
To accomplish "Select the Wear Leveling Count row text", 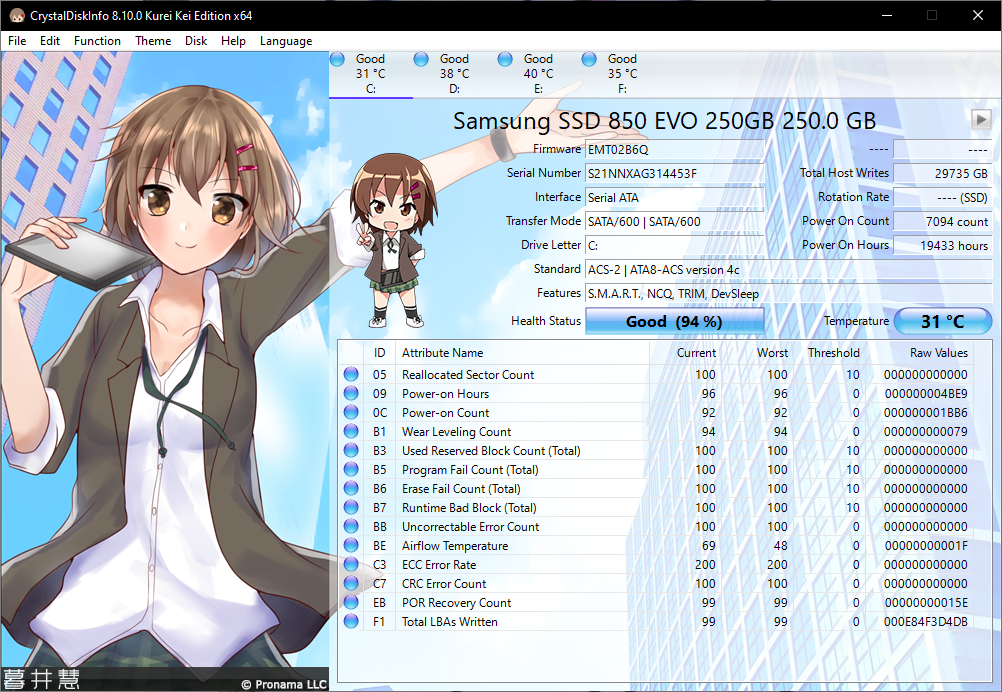I will point(456,431).
